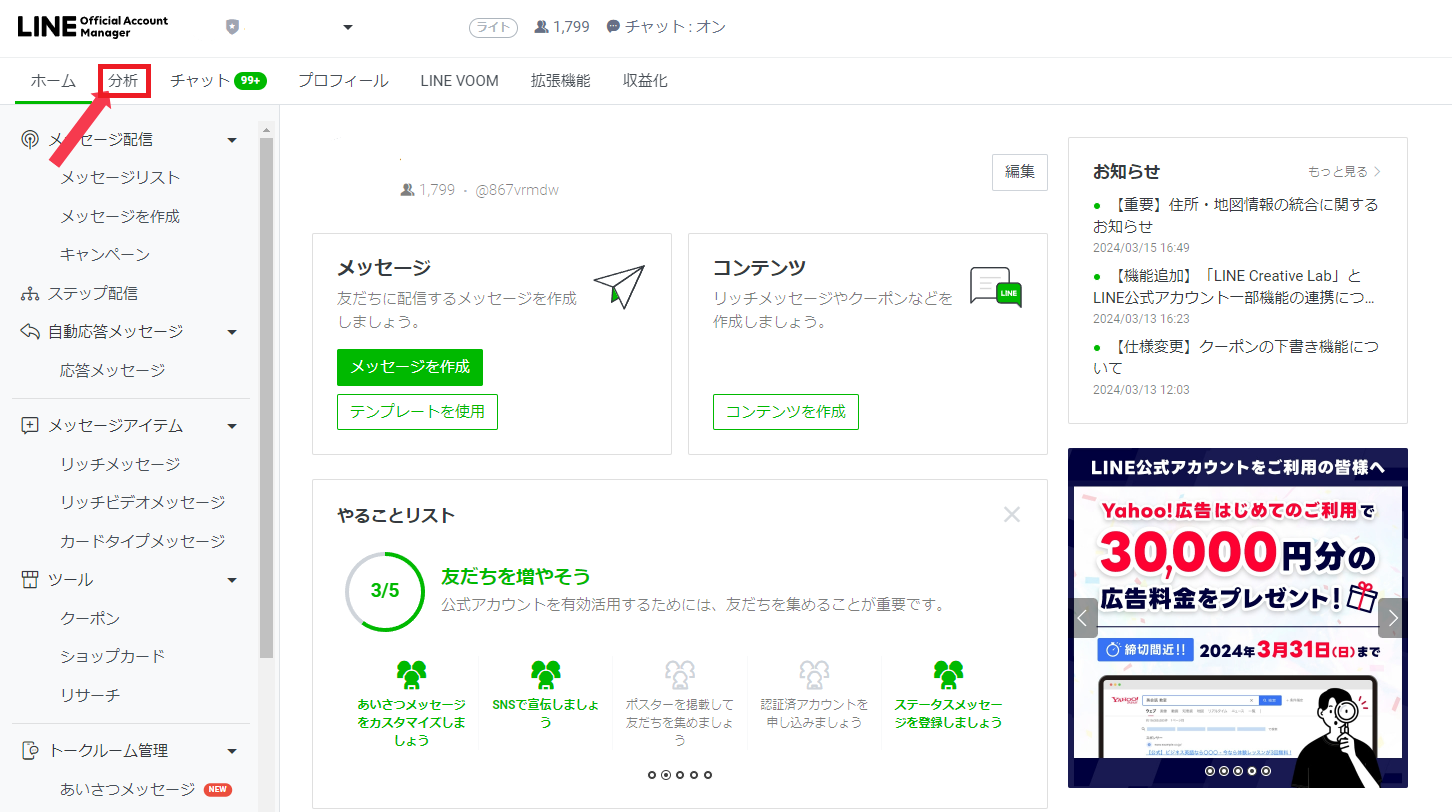Screen dimensions: 1452x812
Task: Open クーポン in sidebar
Action: pos(90,618)
